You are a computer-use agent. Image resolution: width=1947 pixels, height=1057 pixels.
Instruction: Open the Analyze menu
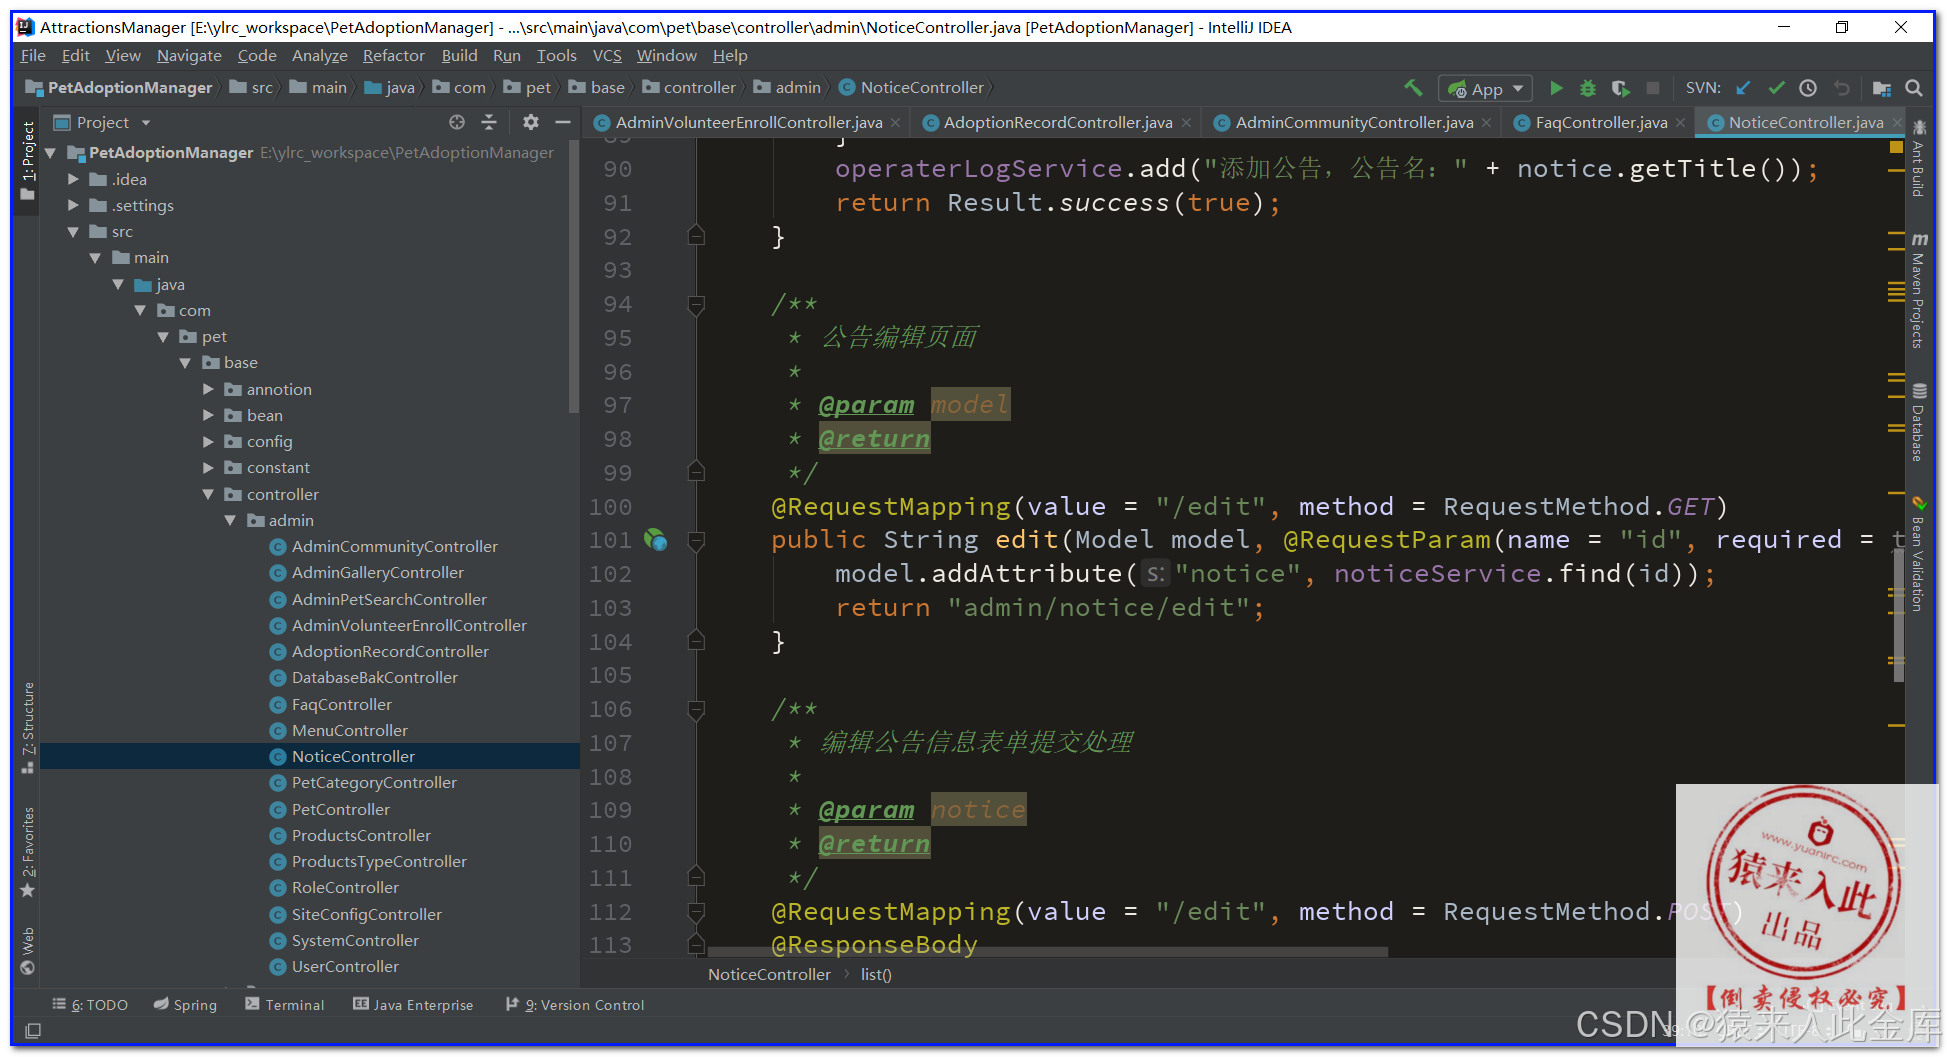pos(319,56)
